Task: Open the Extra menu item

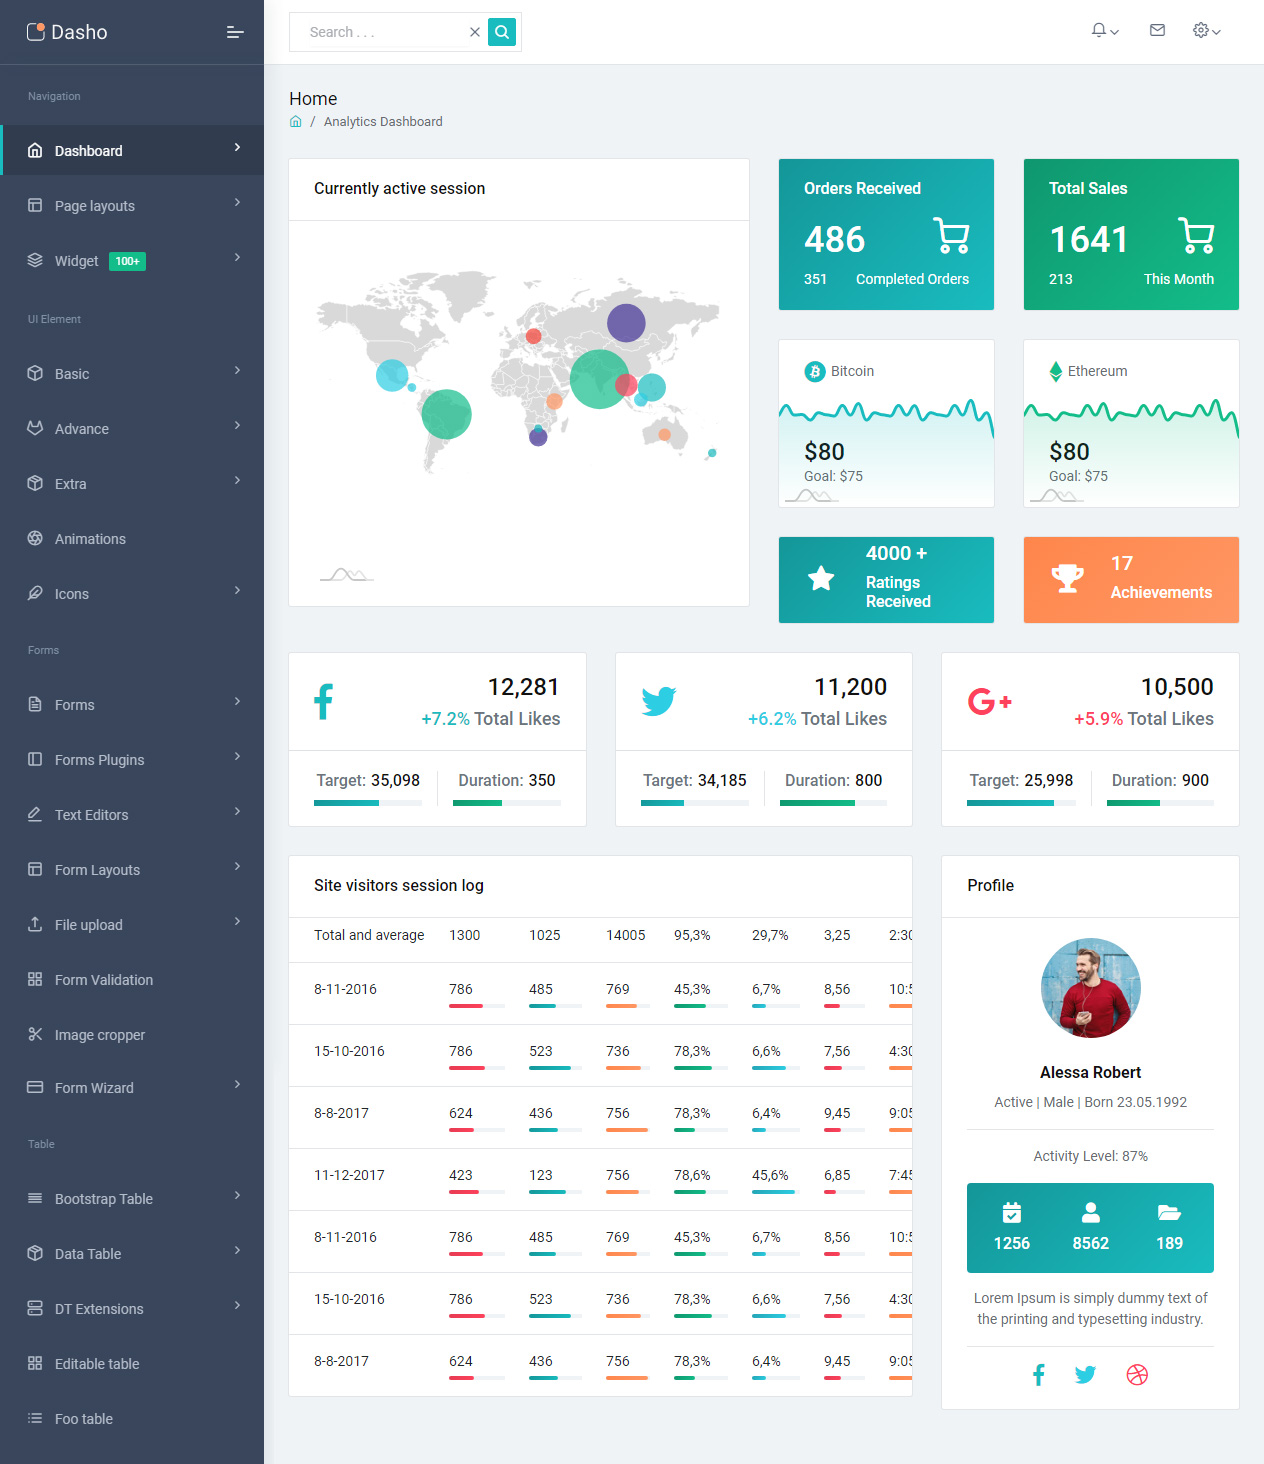Action: point(132,484)
